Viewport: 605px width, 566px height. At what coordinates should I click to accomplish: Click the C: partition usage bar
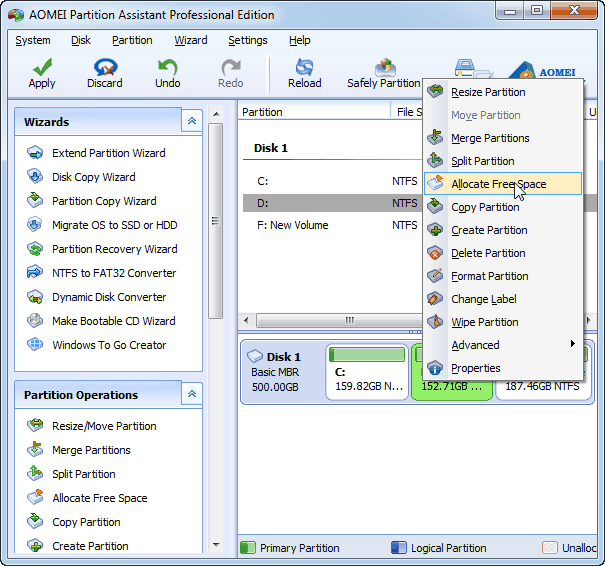pyautogui.click(x=367, y=354)
